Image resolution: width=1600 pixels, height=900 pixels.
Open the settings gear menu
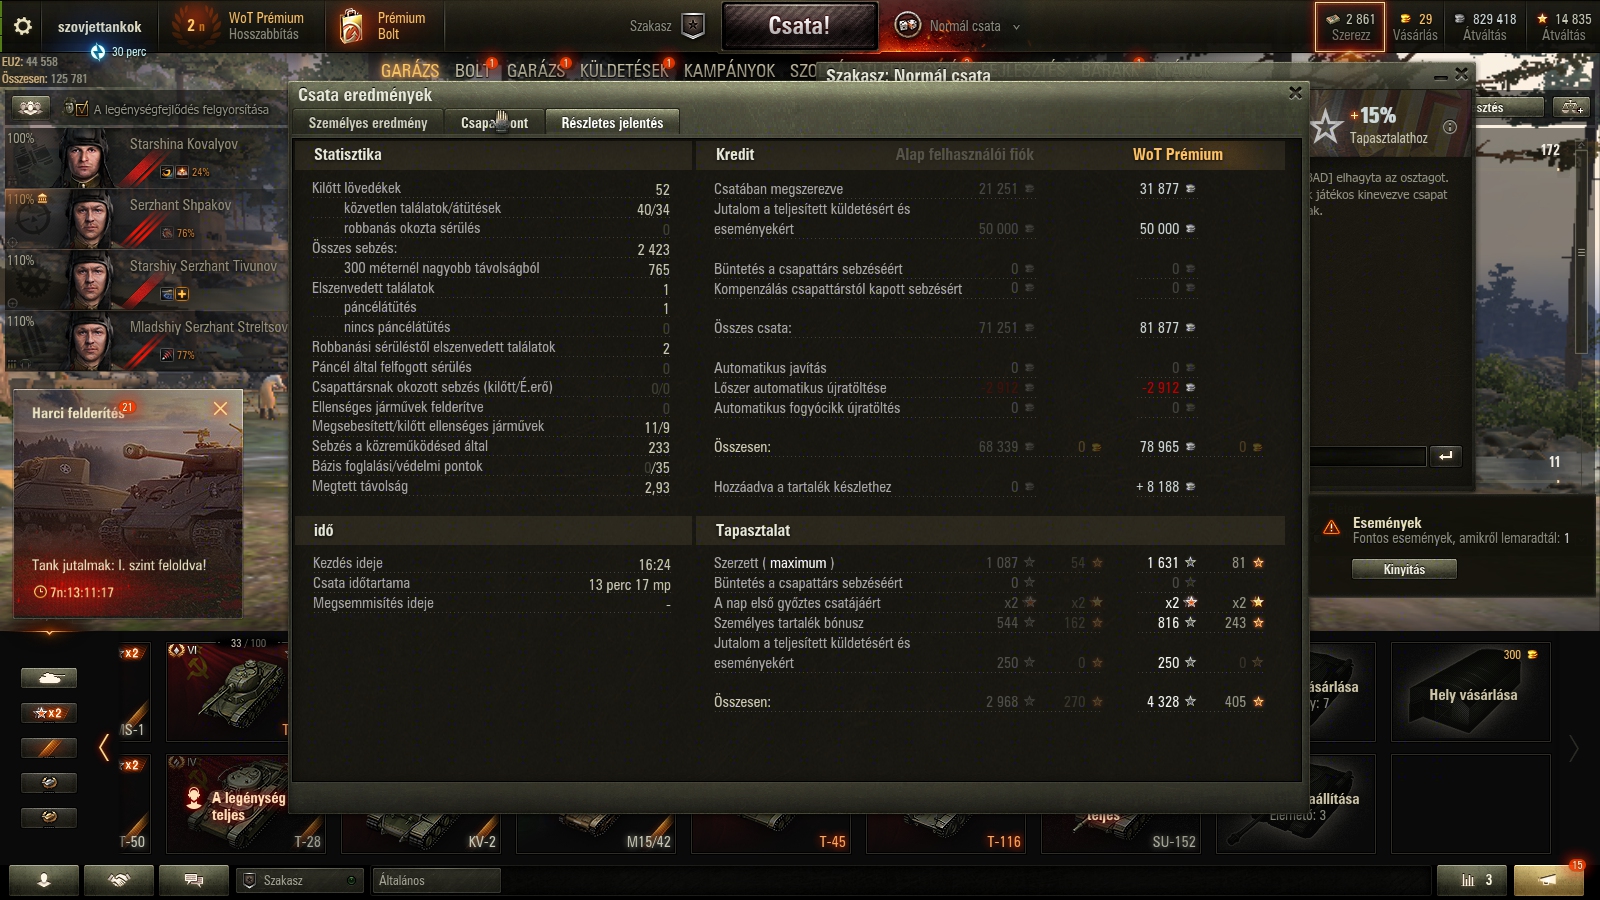[22, 26]
